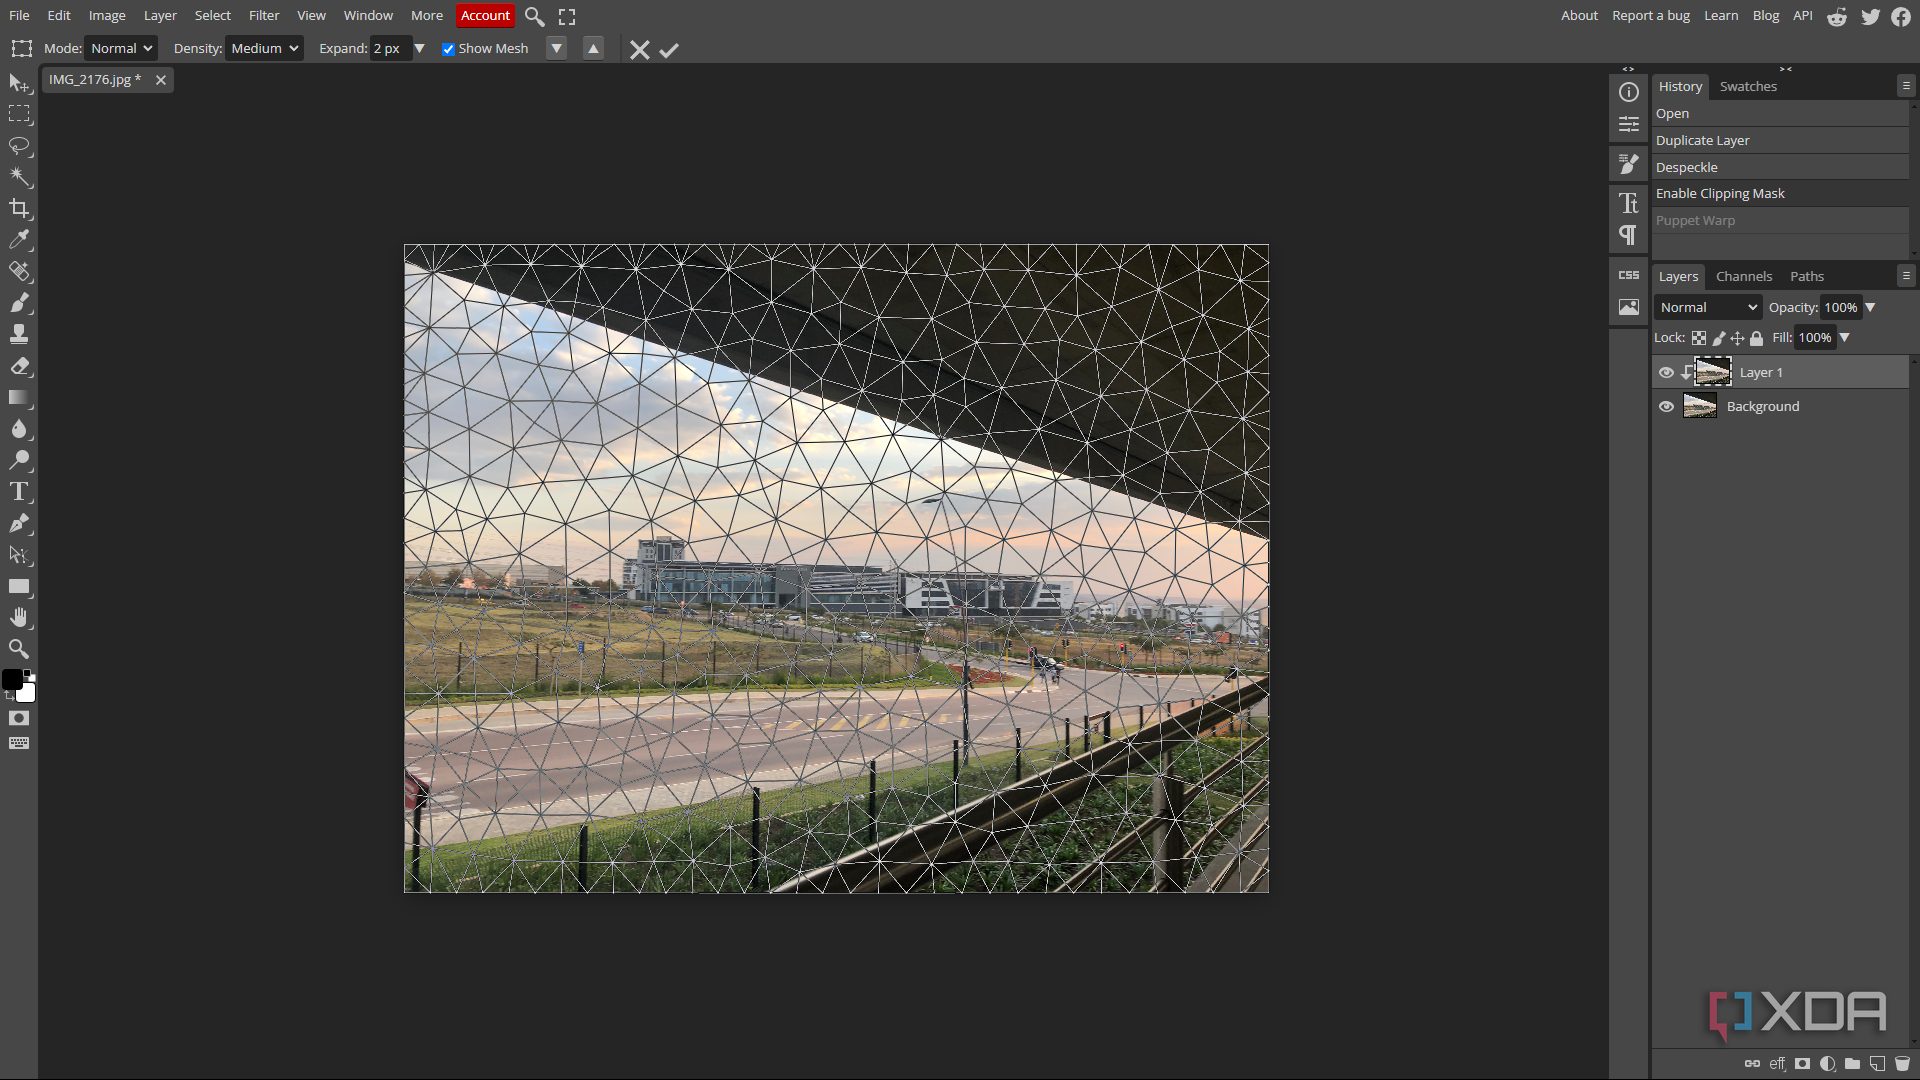
Task: Pick the Magic Wand tool
Action: click(x=19, y=177)
